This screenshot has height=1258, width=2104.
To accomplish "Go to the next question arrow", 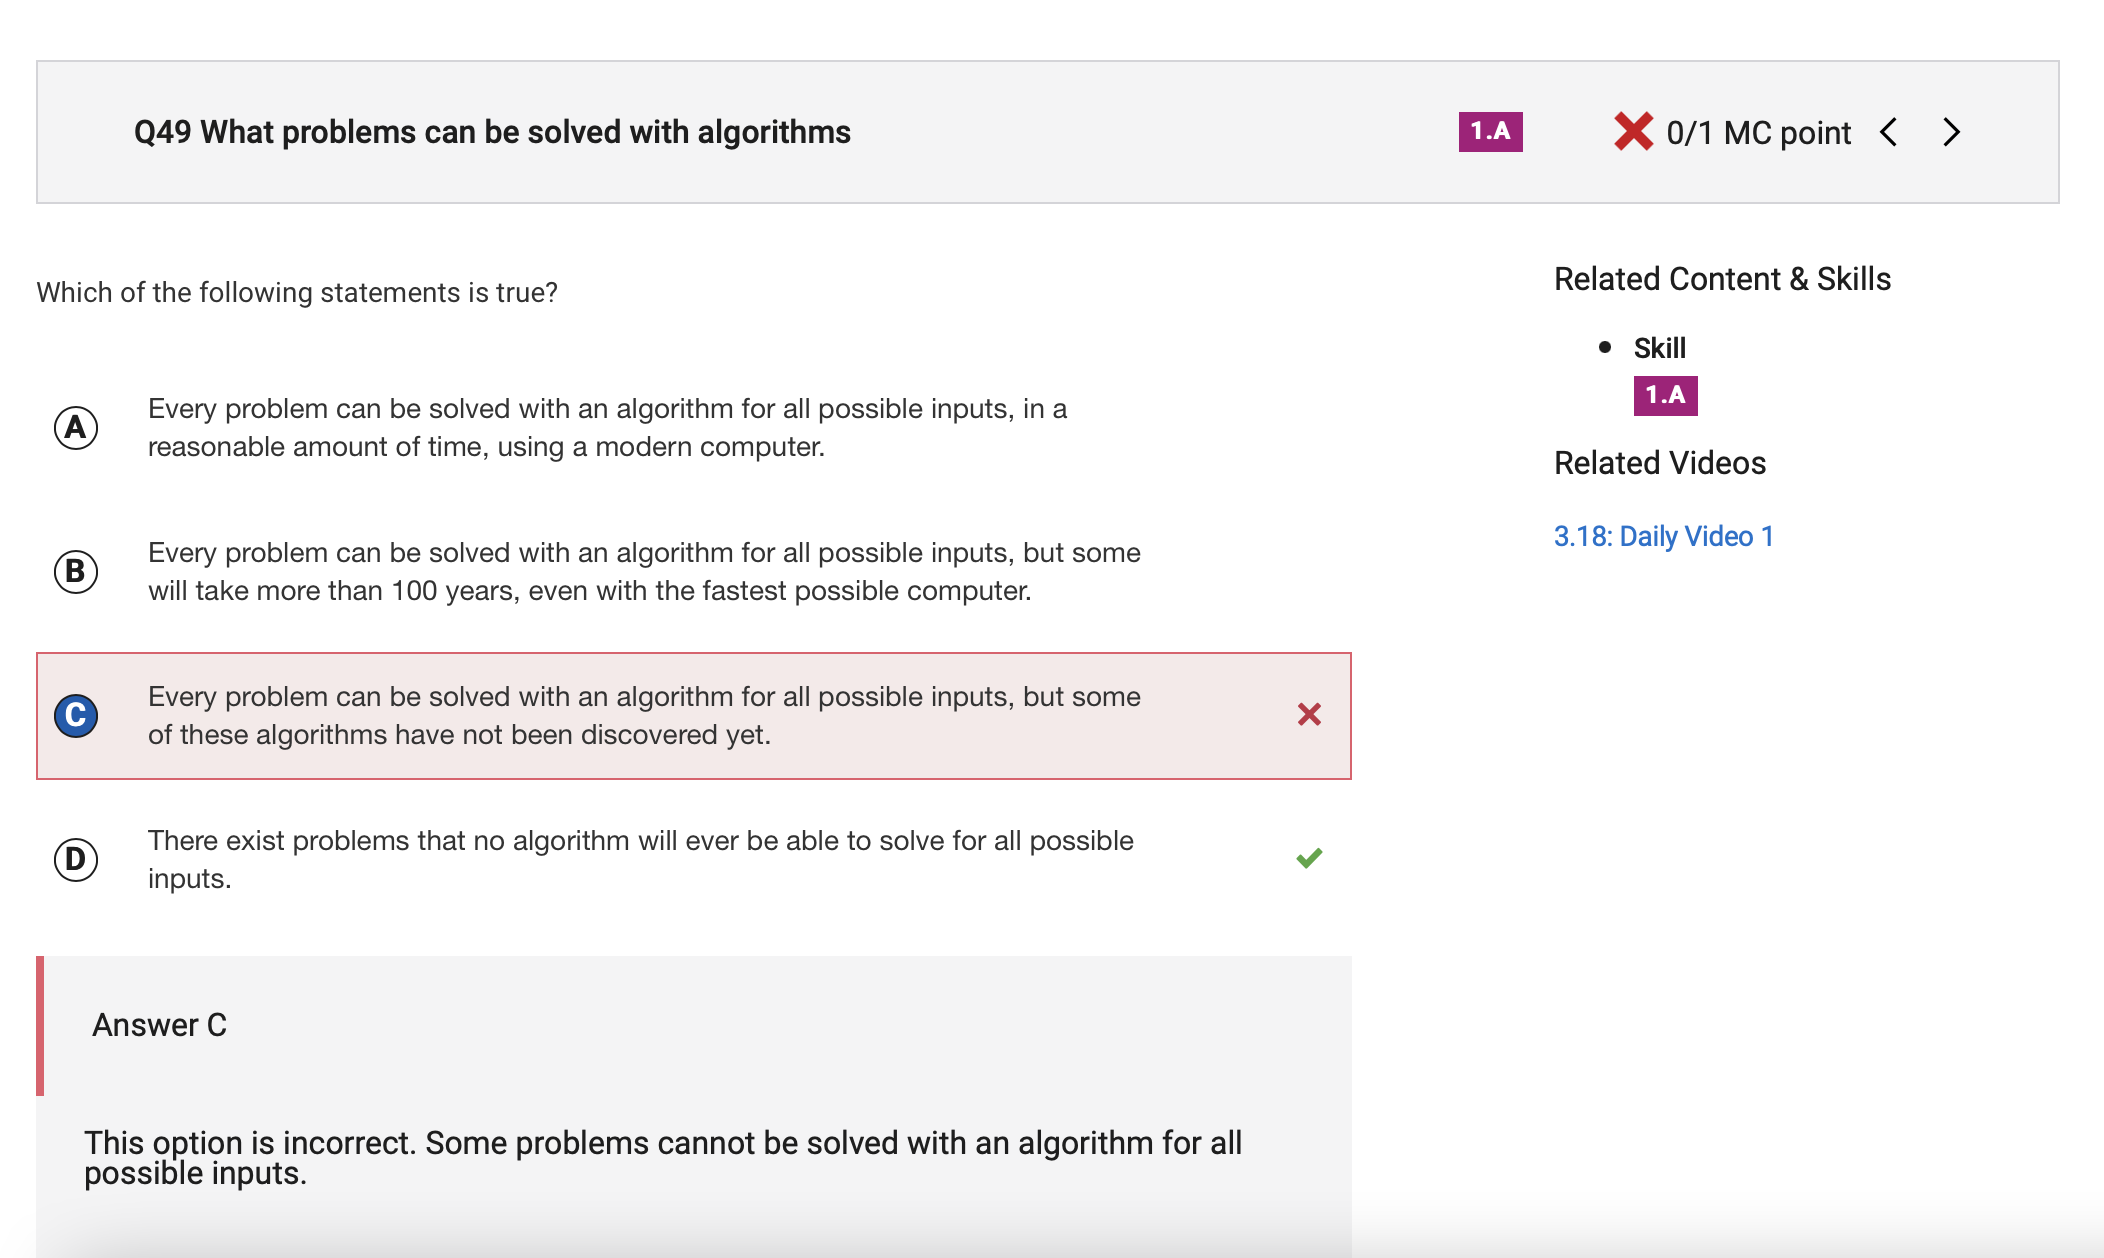I will tap(1951, 132).
